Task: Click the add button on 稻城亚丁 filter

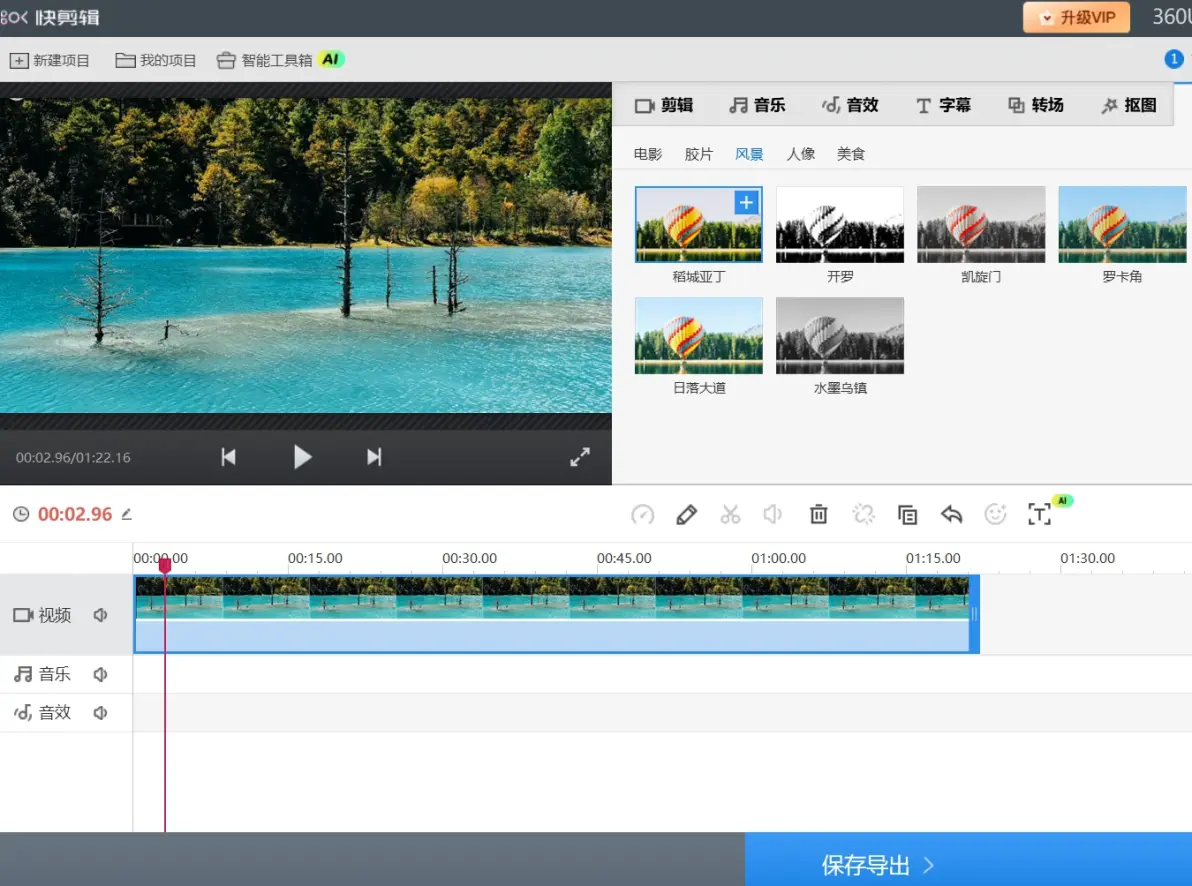Action: [746, 203]
